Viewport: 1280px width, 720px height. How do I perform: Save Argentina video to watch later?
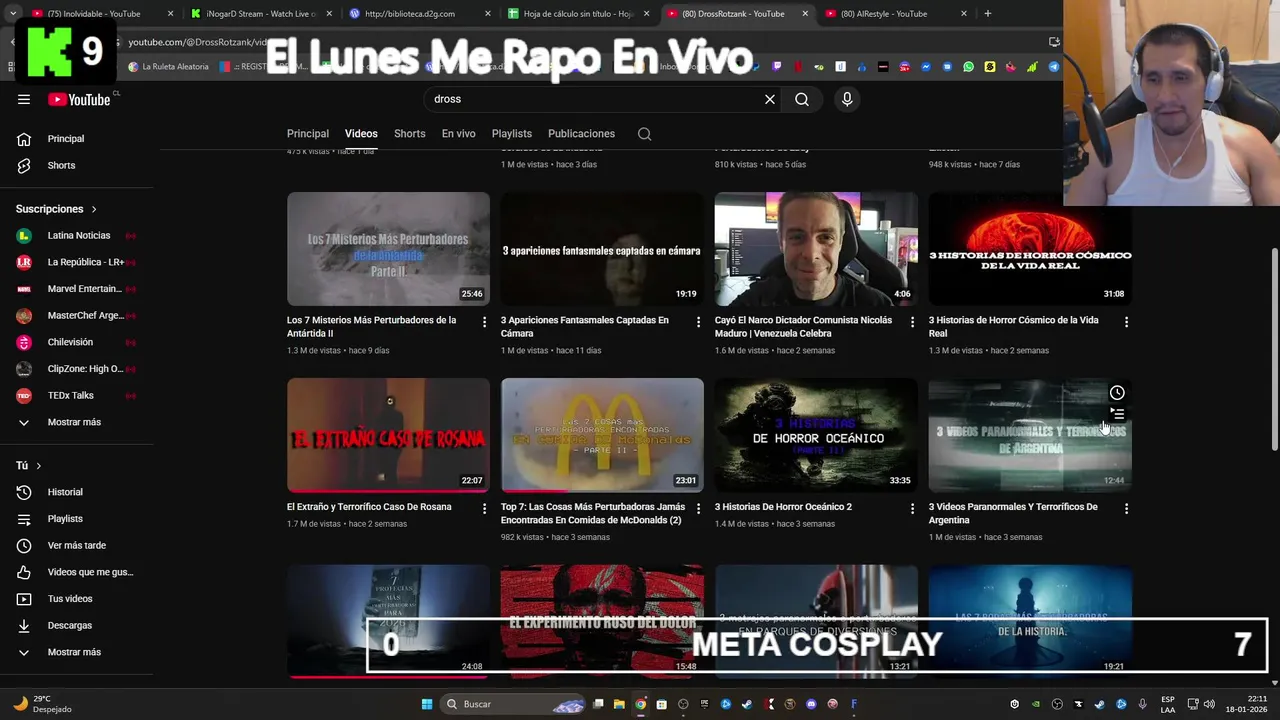pyautogui.click(x=1117, y=393)
